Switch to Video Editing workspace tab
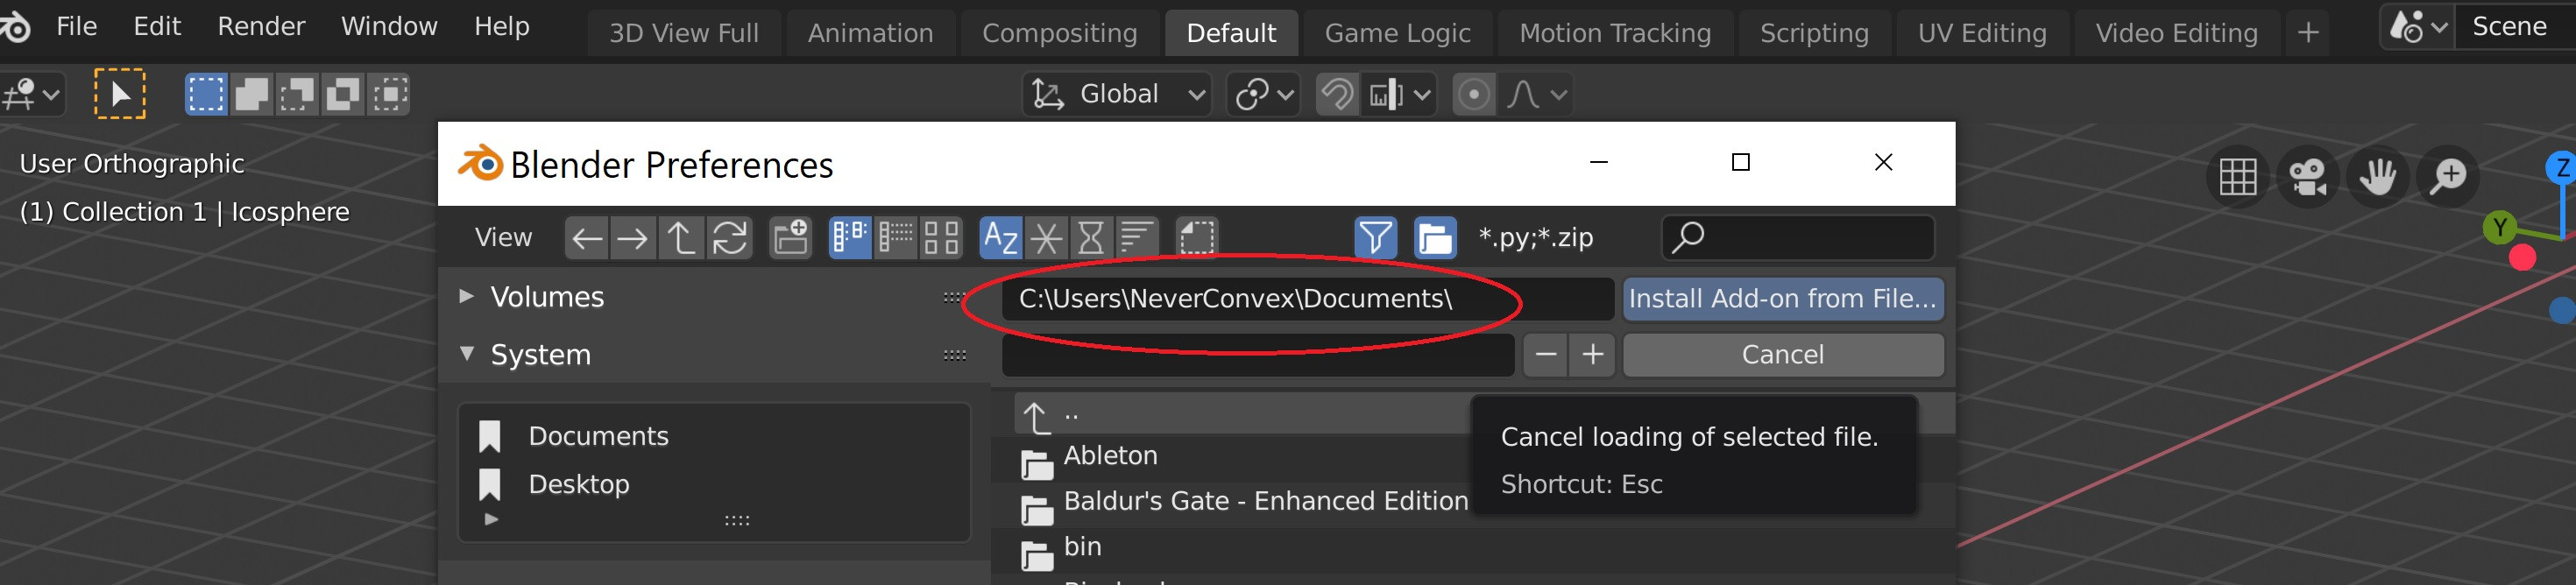Image resolution: width=2576 pixels, height=585 pixels. (2176, 33)
